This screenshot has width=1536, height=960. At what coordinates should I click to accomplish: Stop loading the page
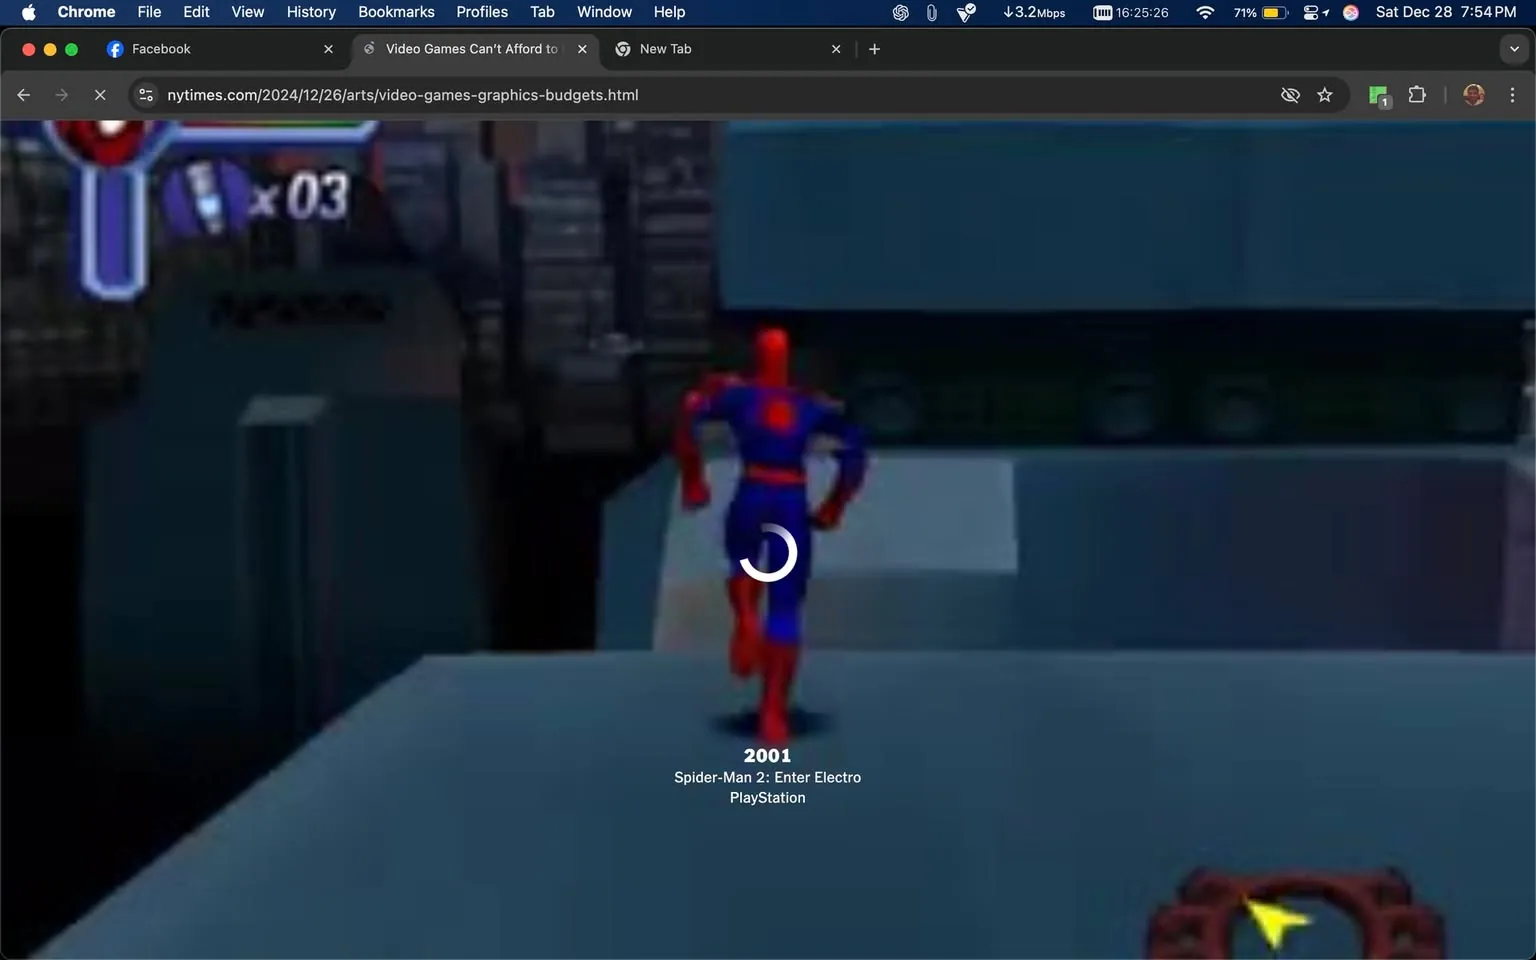100,94
